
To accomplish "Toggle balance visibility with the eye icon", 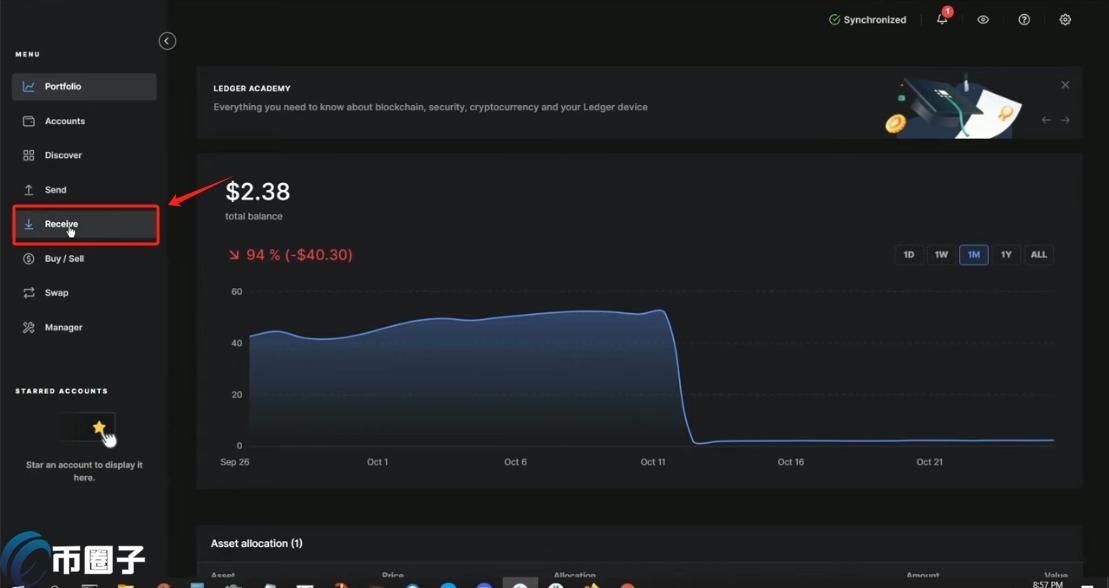I will coord(983,20).
